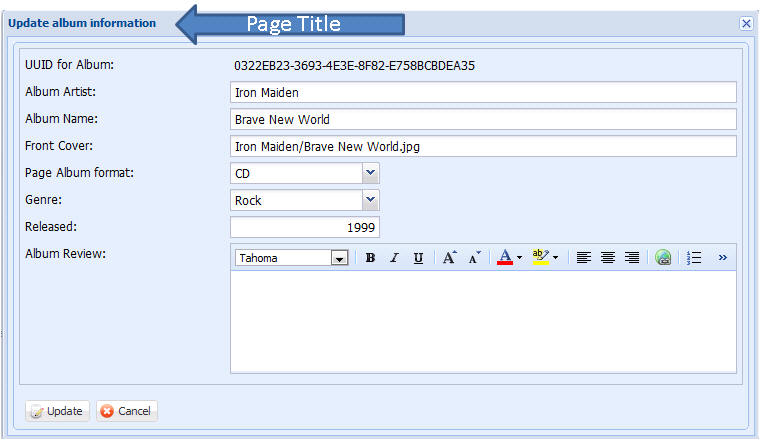Open Page Album format dropdown
The height and width of the screenshot is (440, 760).
(370, 173)
